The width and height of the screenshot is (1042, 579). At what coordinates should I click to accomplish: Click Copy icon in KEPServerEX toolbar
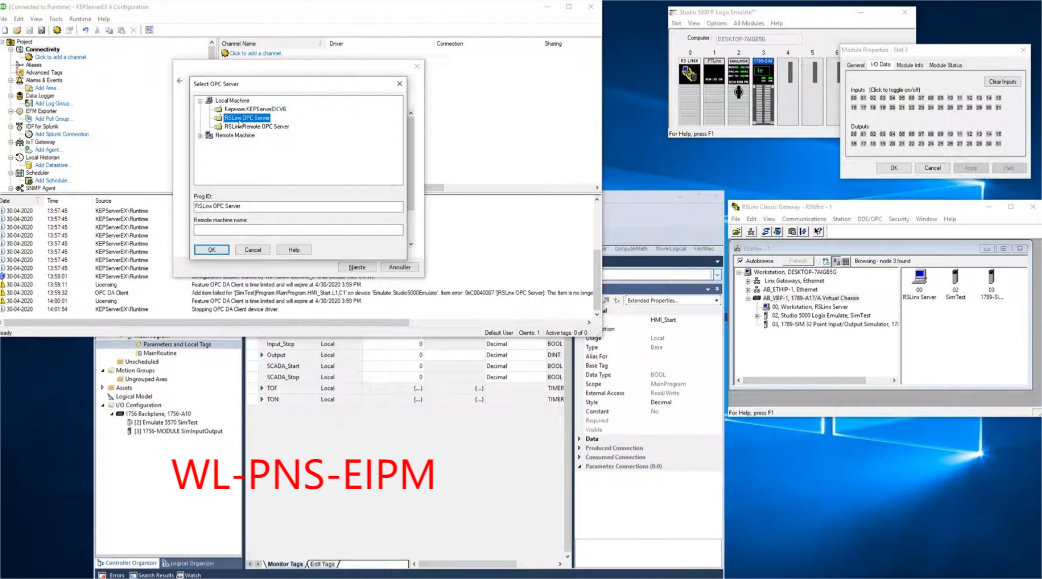point(109,30)
